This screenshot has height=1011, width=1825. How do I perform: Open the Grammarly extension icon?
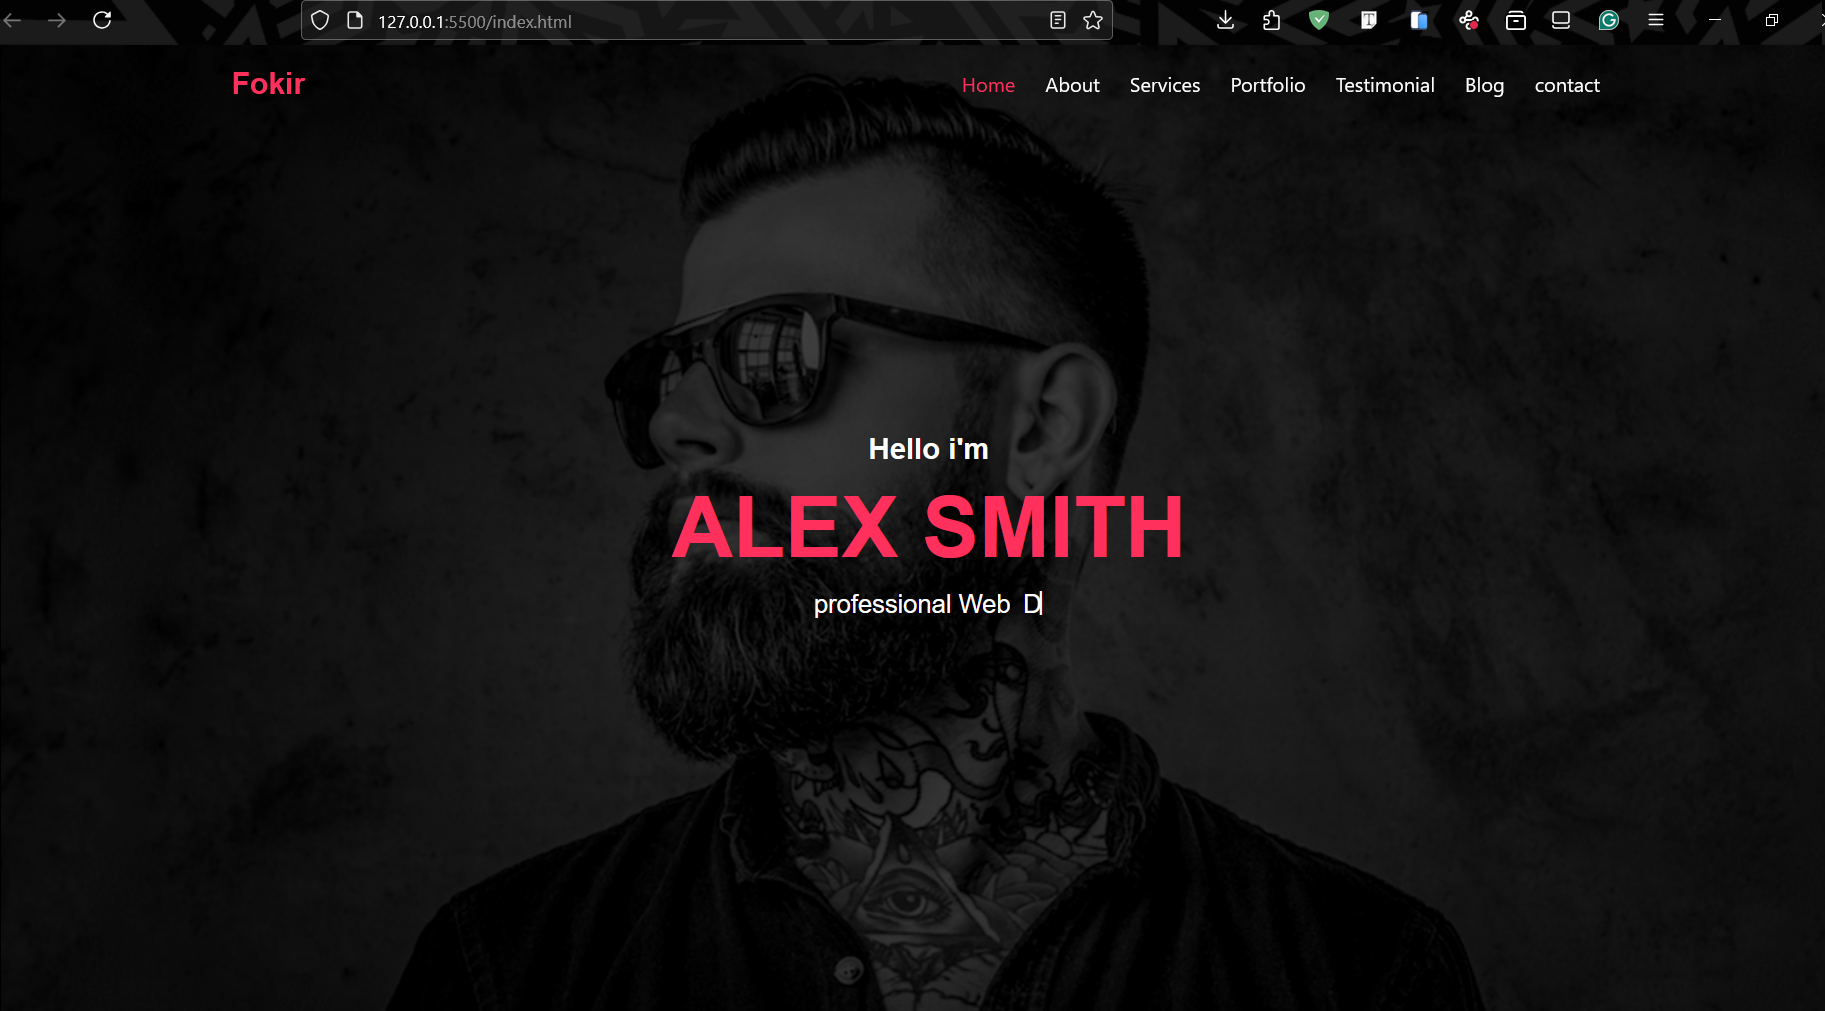pyautogui.click(x=1608, y=20)
